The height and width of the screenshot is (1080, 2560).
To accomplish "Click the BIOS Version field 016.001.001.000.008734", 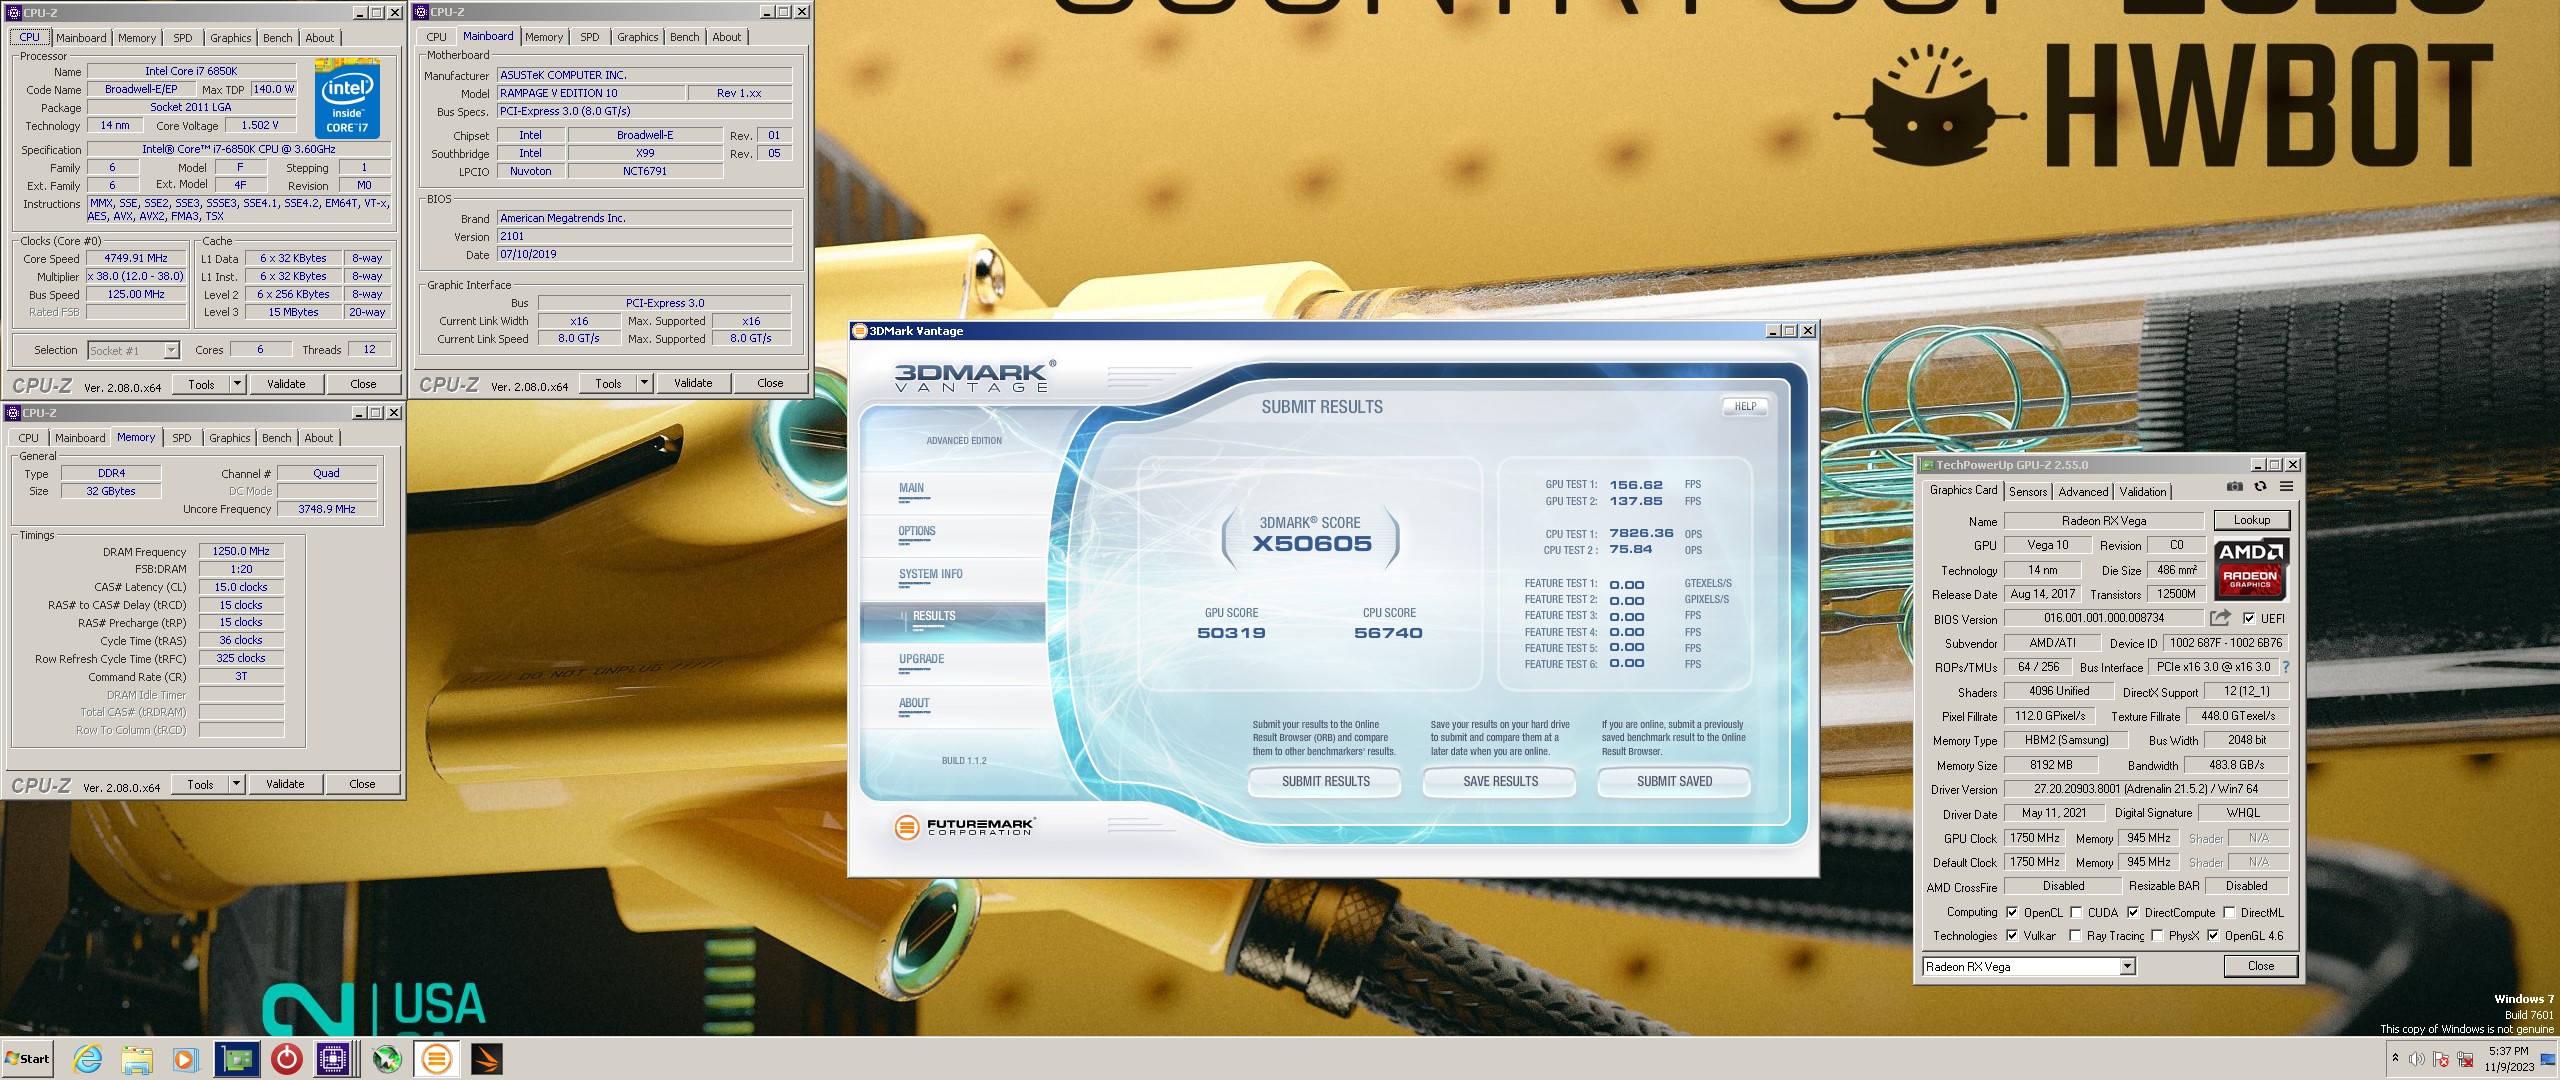I will click(x=2103, y=618).
